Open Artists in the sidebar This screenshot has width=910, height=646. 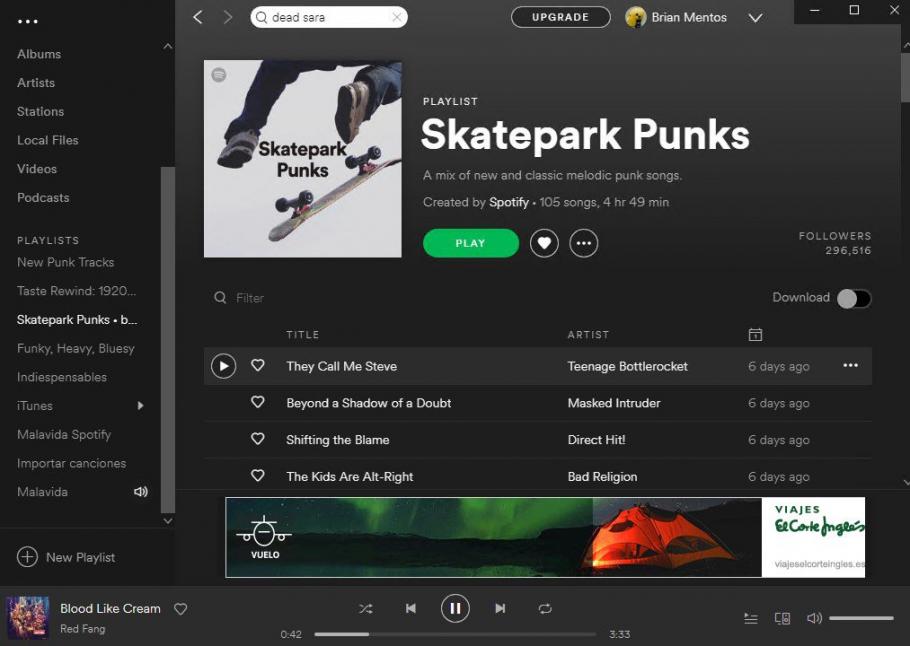click(x=36, y=83)
